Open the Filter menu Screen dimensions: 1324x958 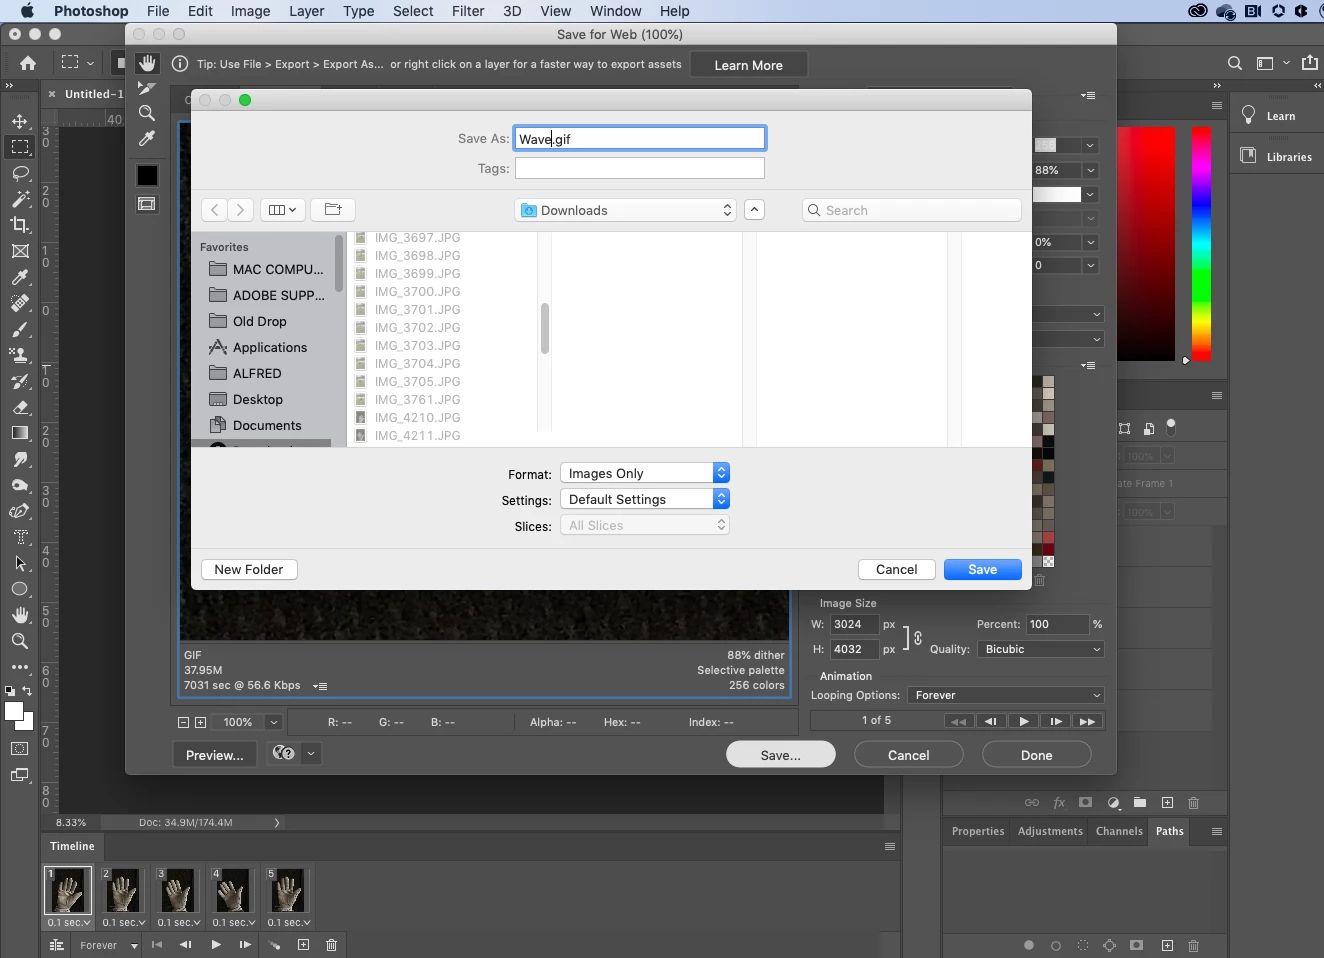[468, 11]
